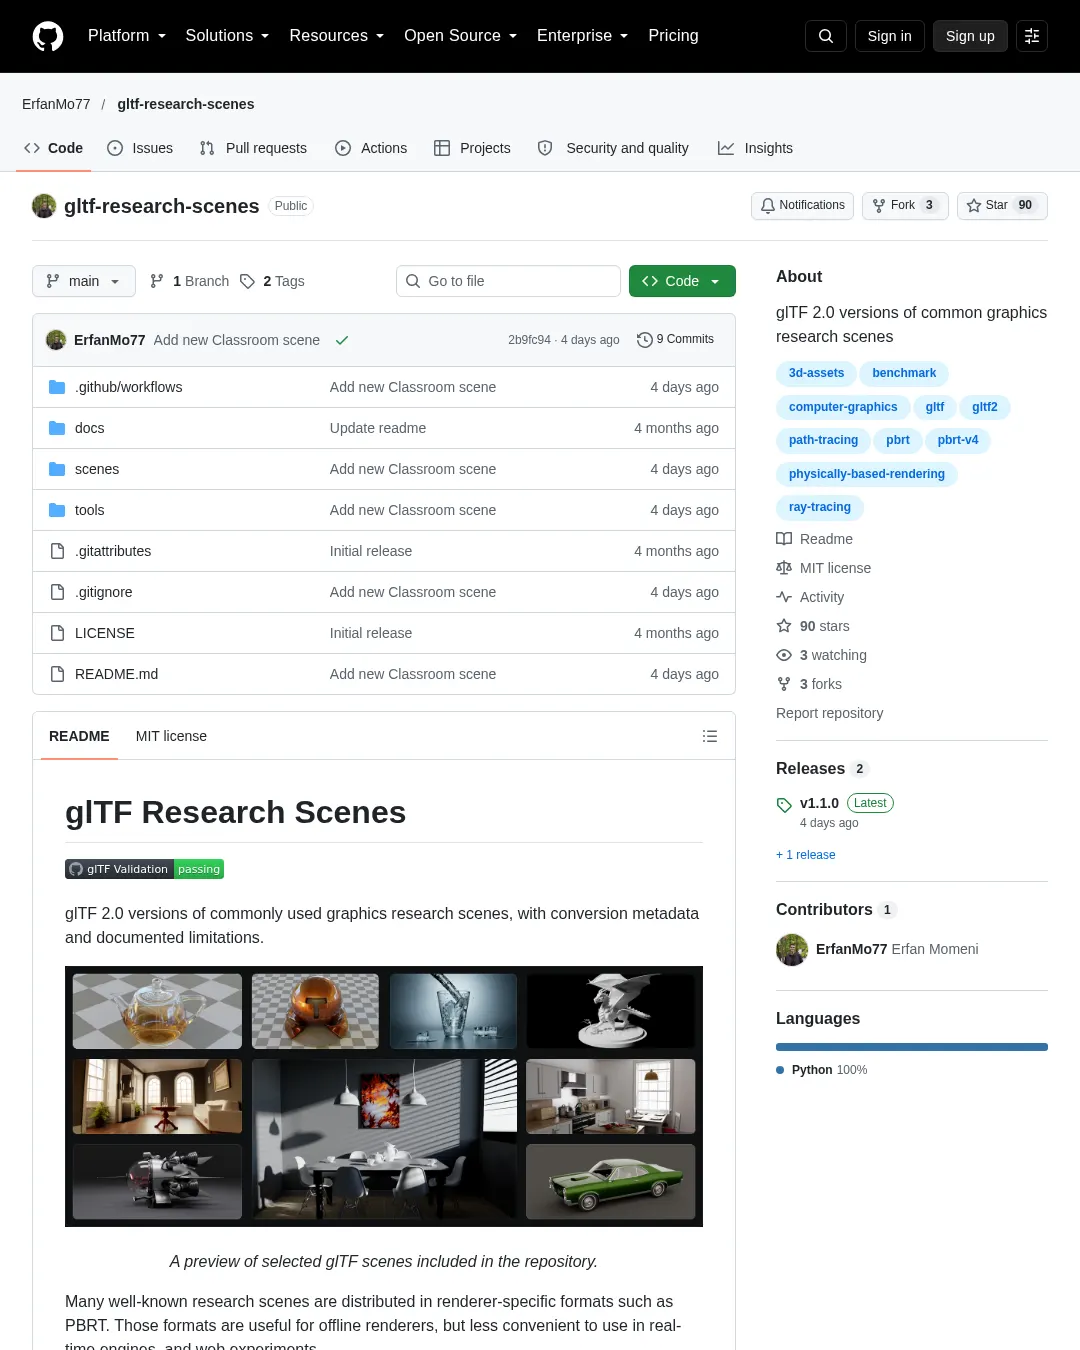Open the appearance settings sliders icon
The image size is (1080, 1350).
coord(1032,36)
